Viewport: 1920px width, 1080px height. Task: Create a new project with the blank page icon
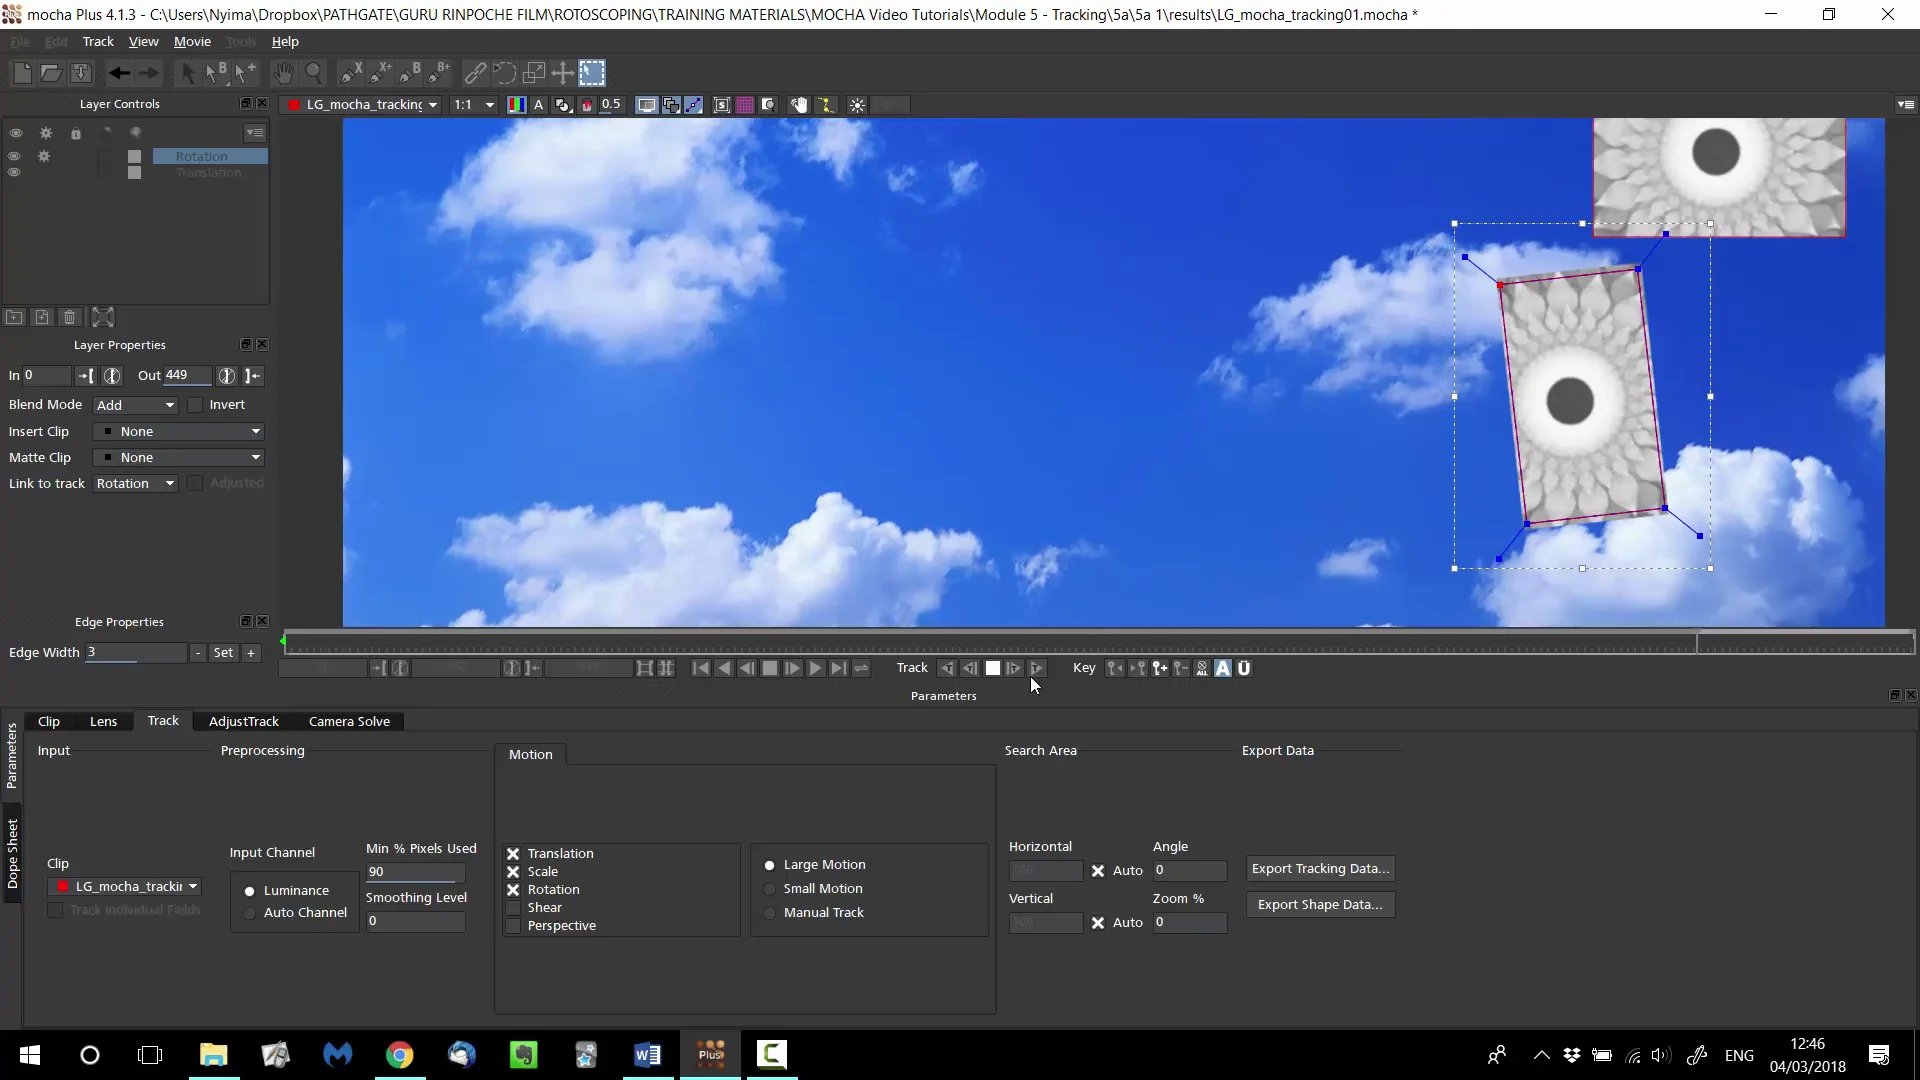(x=22, y=73)
